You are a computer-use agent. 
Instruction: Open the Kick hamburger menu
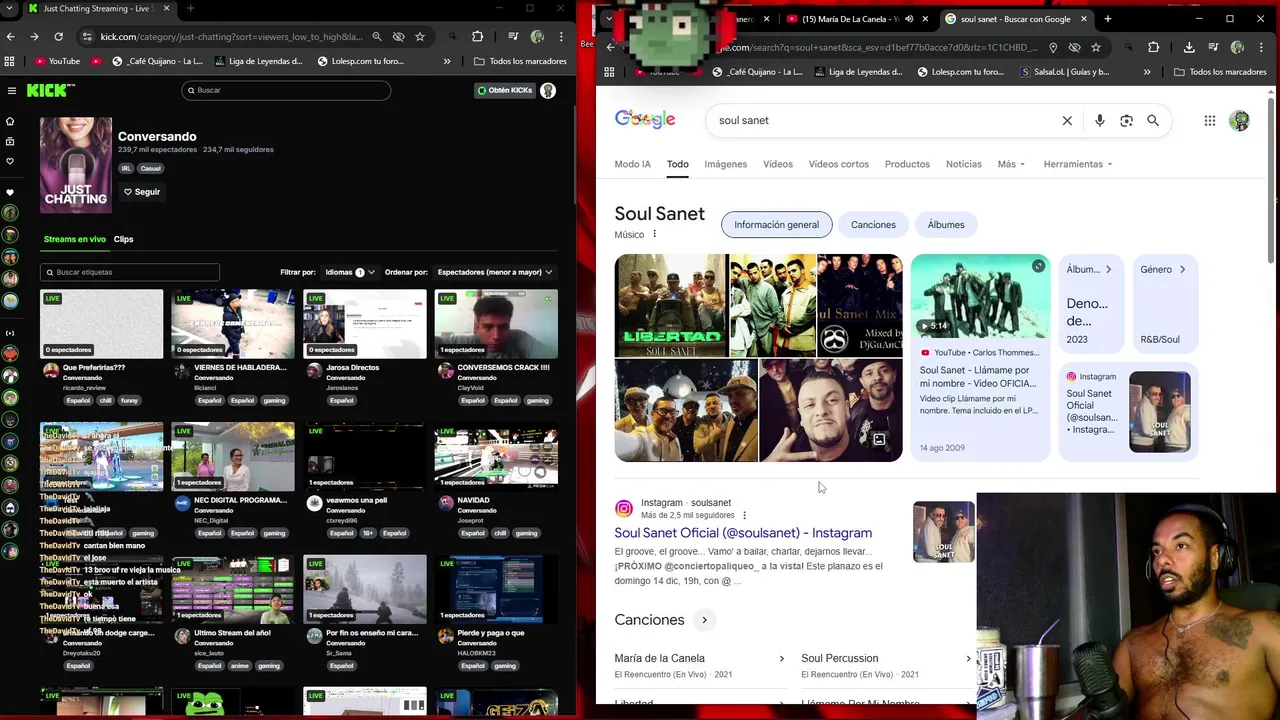tap(11, 90)
